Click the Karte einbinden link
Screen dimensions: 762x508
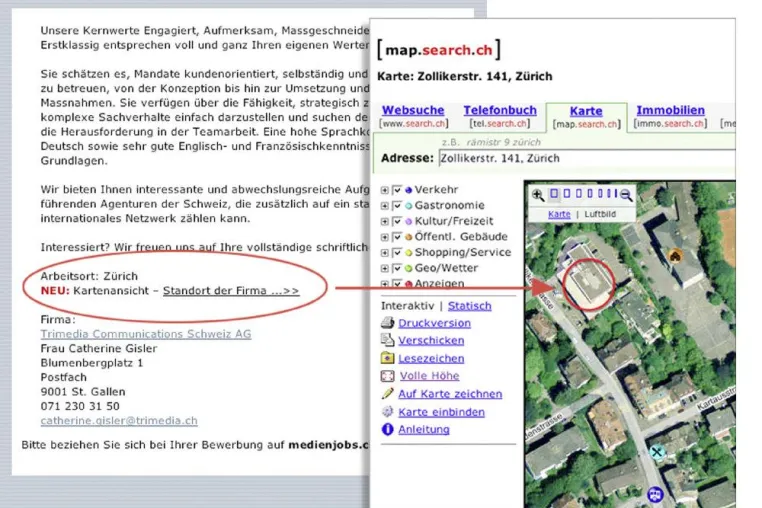[441, 412]
